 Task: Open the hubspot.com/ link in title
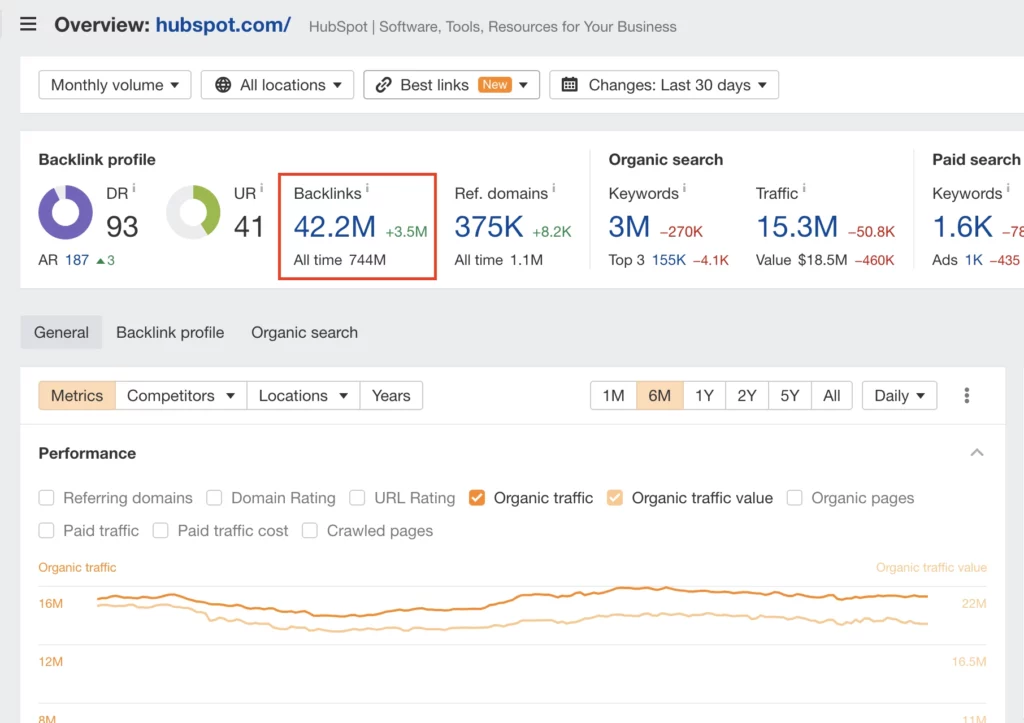pyautogui.click(x=223, y=25)
